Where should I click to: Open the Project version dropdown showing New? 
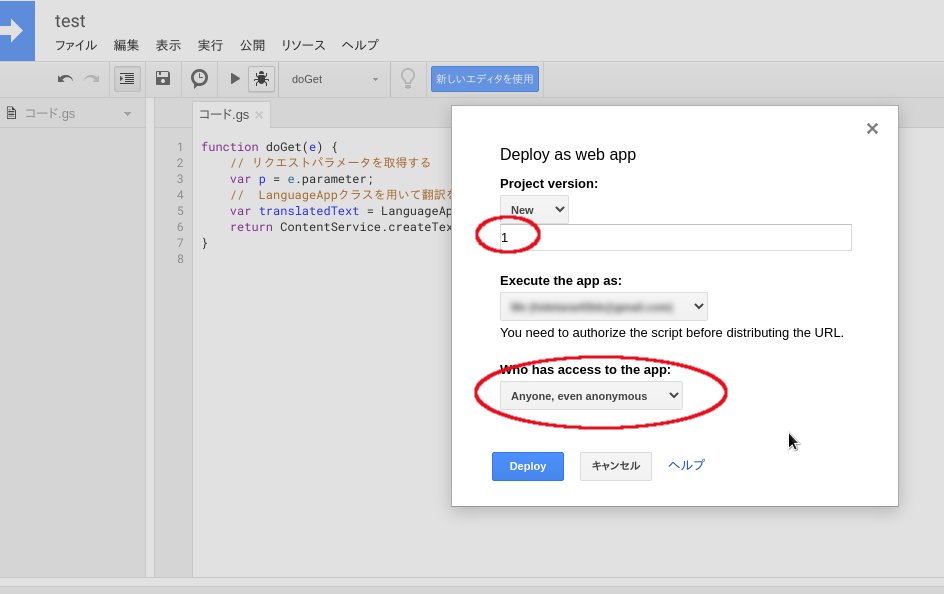[x=534, y=209]
